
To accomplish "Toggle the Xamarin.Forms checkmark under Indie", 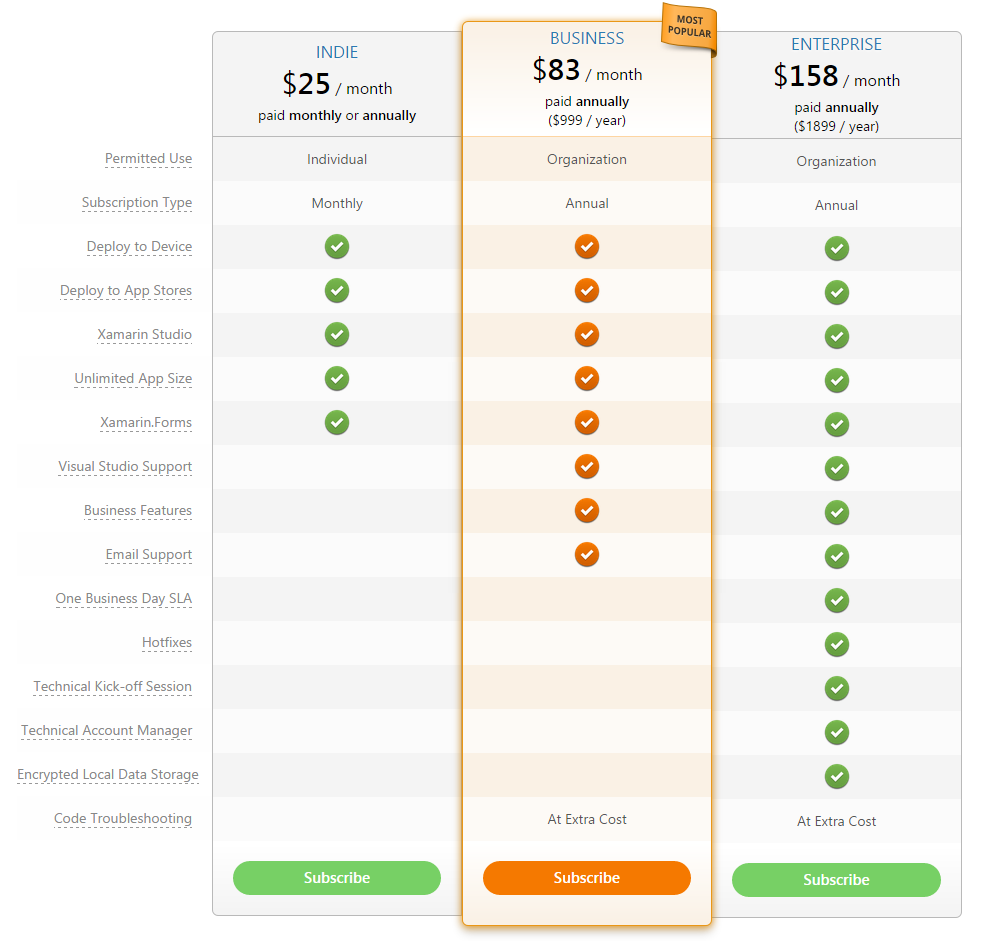I will click(x=337, y=423).
